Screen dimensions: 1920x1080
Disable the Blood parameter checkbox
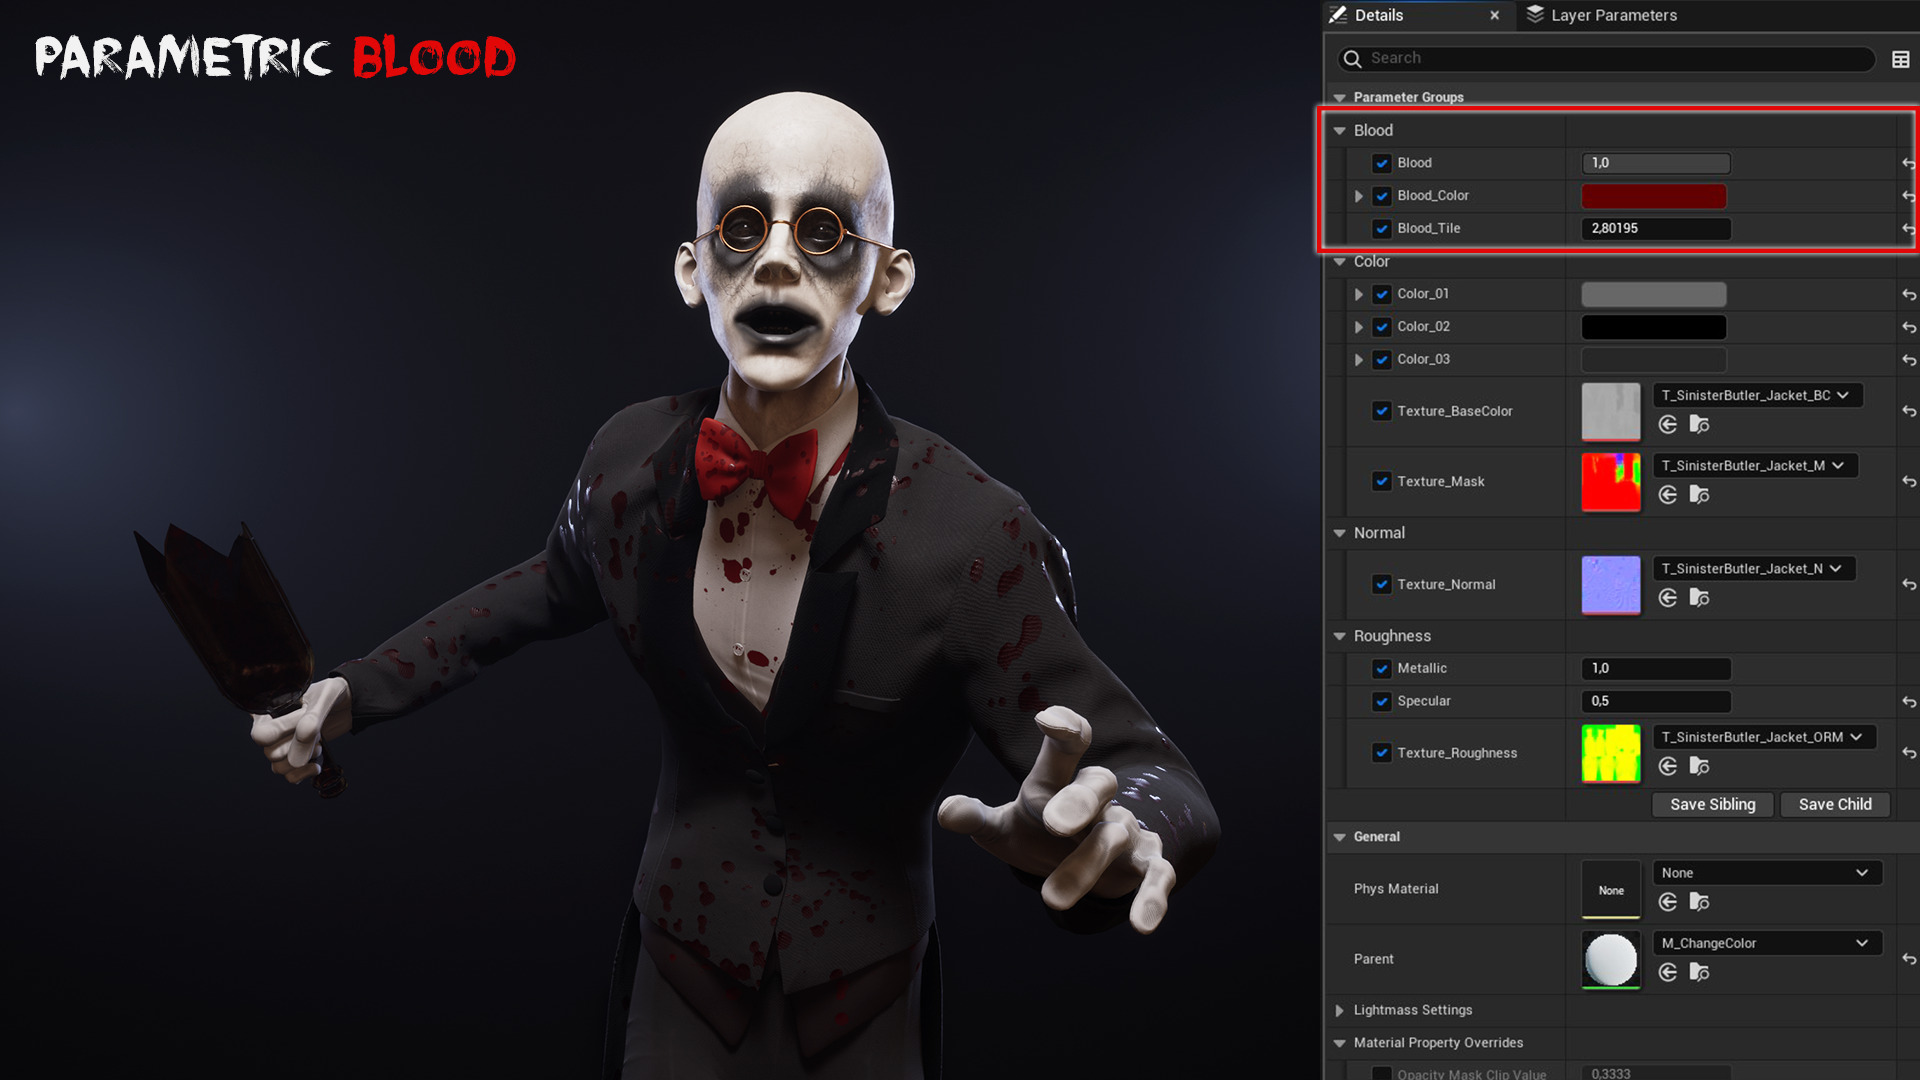(1381, 163)
